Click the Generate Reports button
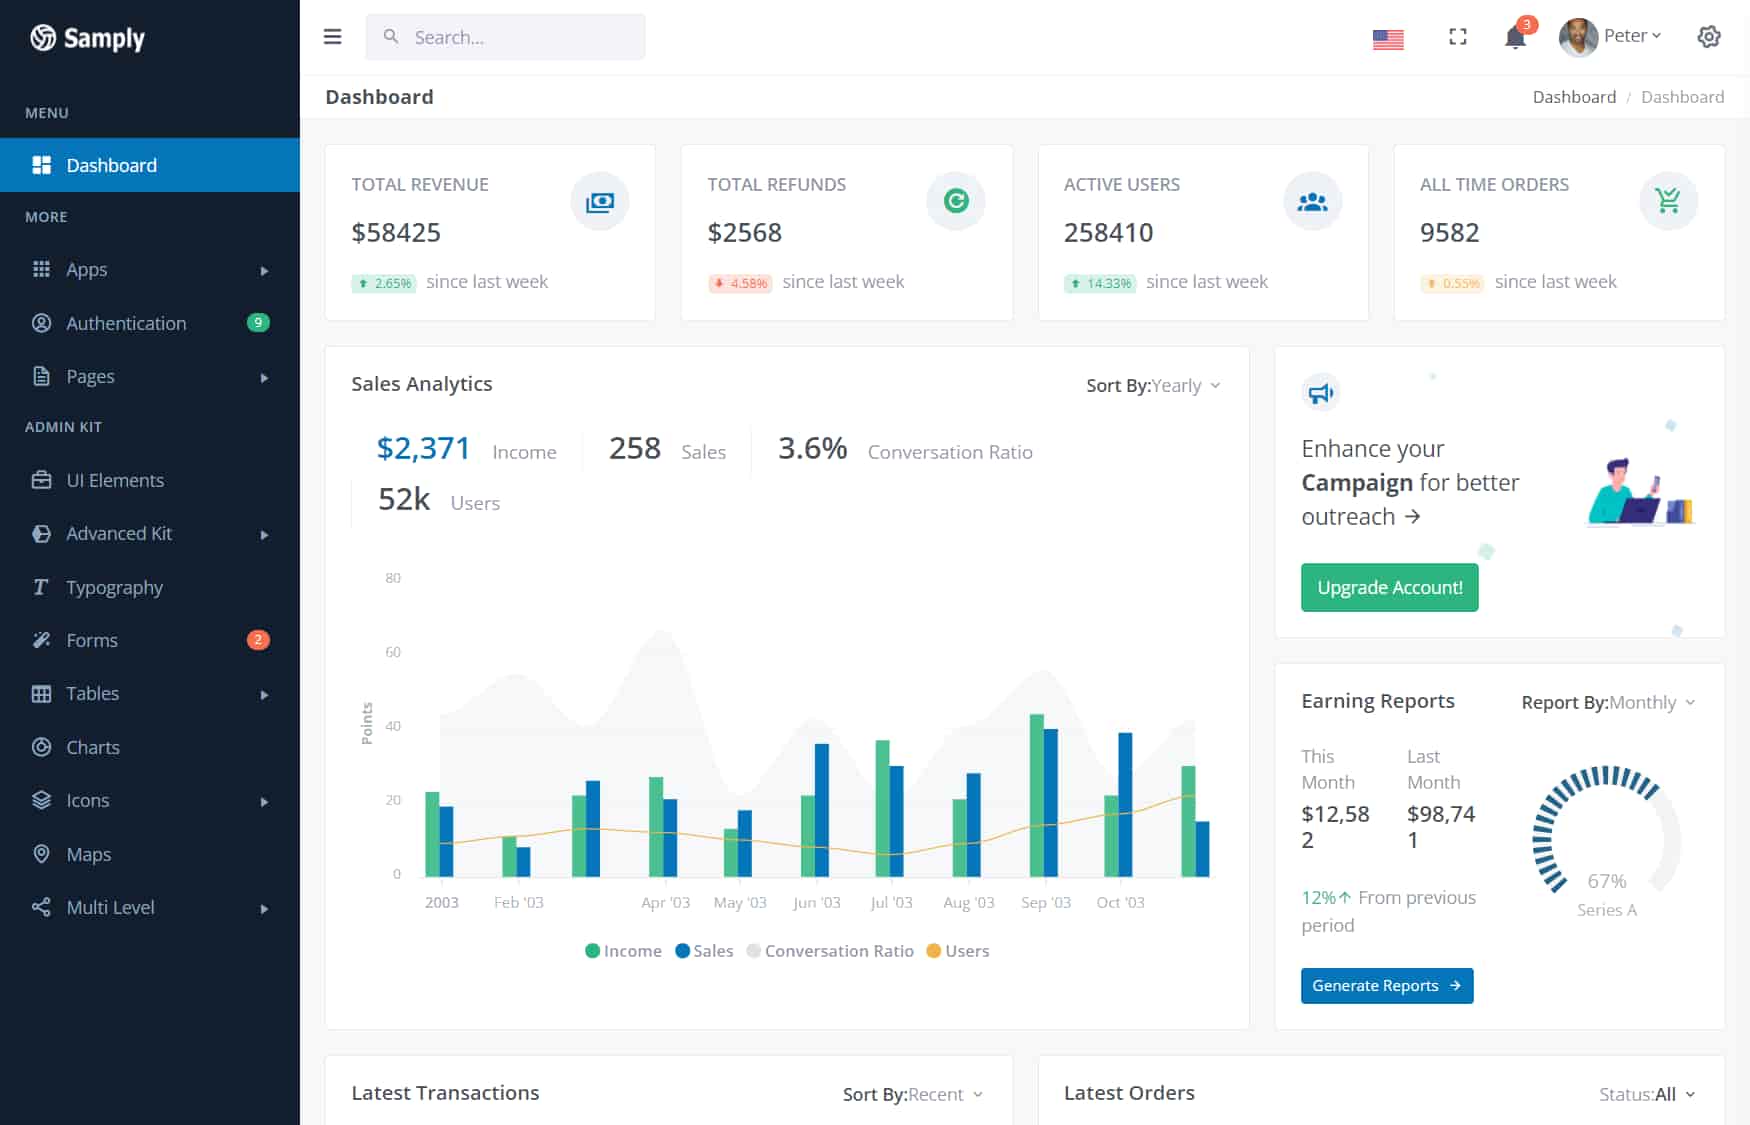 tap(1387, 985)
